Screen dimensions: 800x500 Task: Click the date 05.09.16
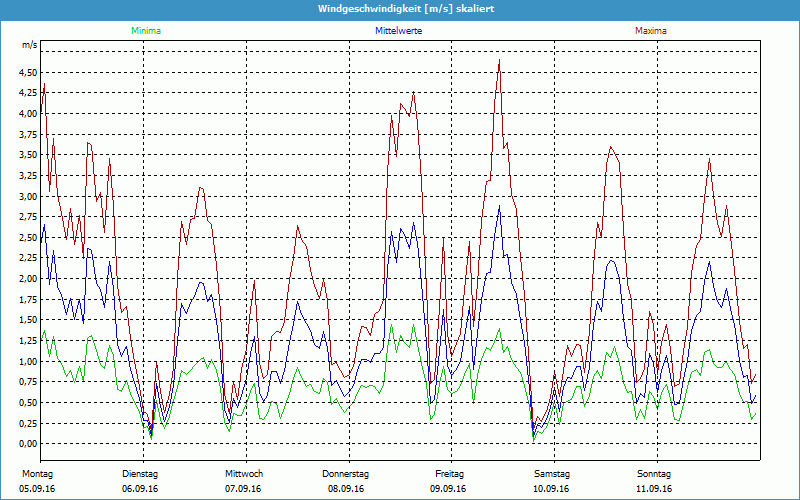point(37,489)
